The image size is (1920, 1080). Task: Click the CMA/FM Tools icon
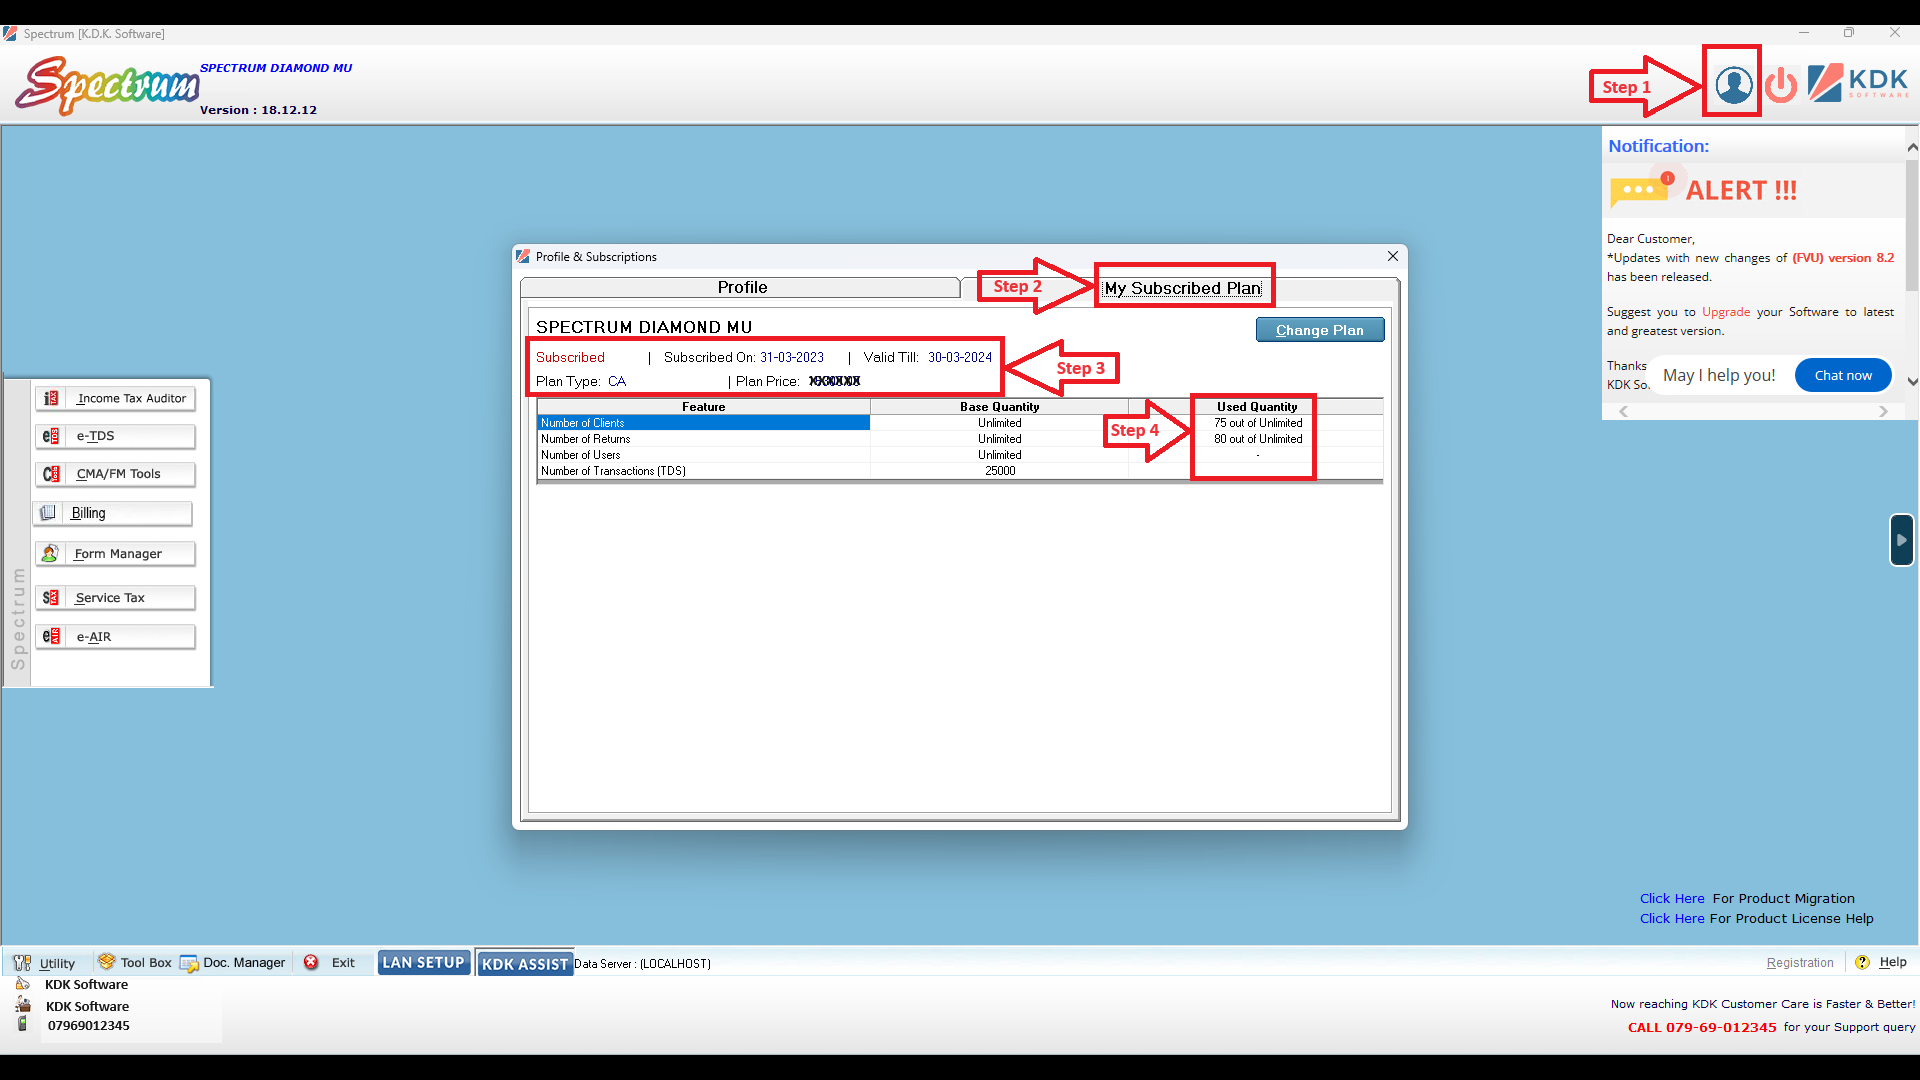(51, 474)
